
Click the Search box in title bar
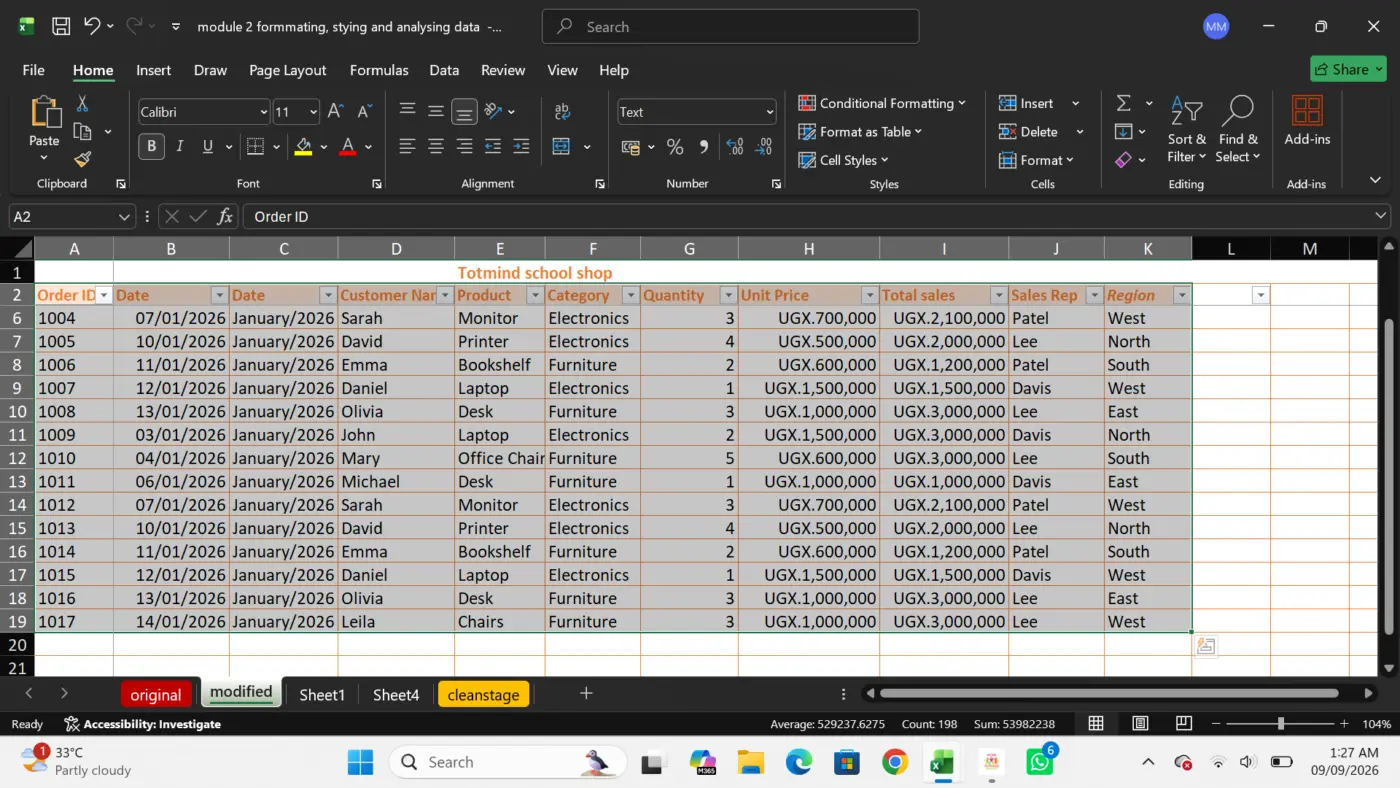pyautogui.click(x=730, y=27)
